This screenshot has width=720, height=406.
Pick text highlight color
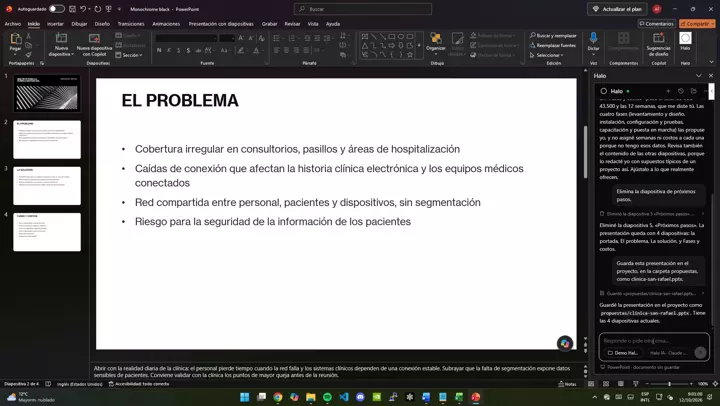(x=241, y=50)
